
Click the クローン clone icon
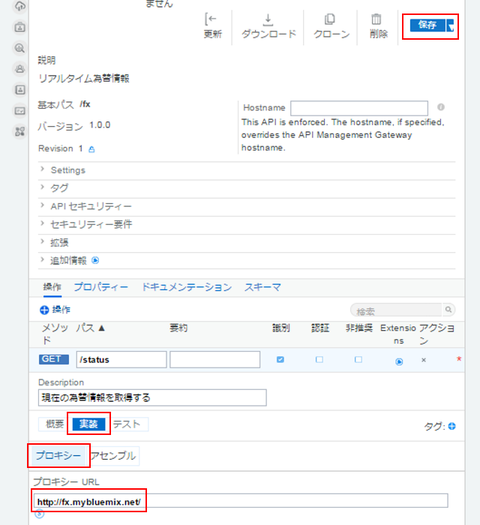pyautogui.click(x=330, y=19)
